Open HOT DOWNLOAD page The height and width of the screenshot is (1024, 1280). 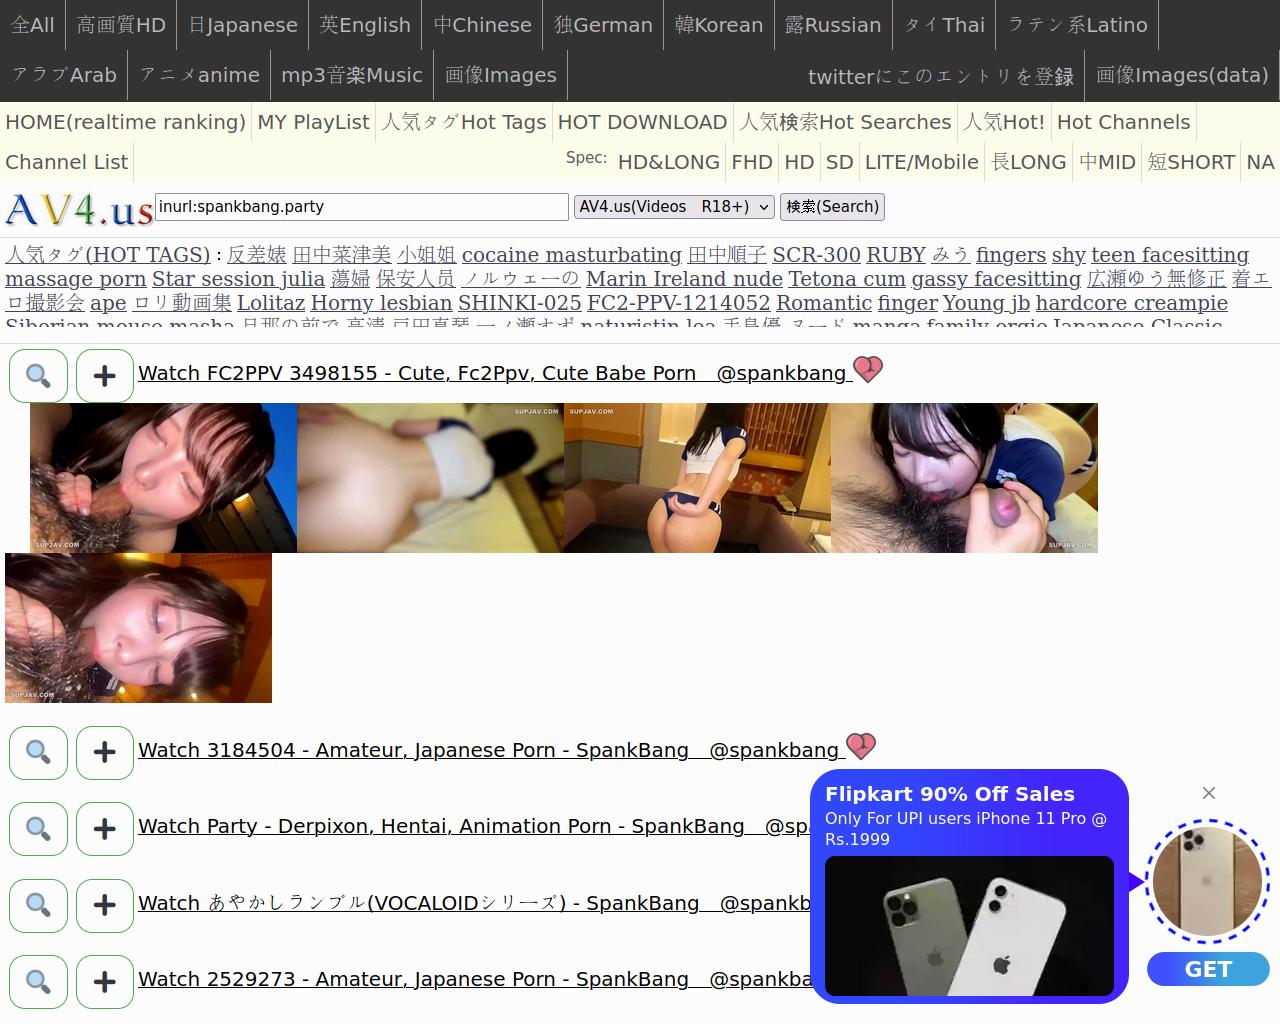[642, 122]
